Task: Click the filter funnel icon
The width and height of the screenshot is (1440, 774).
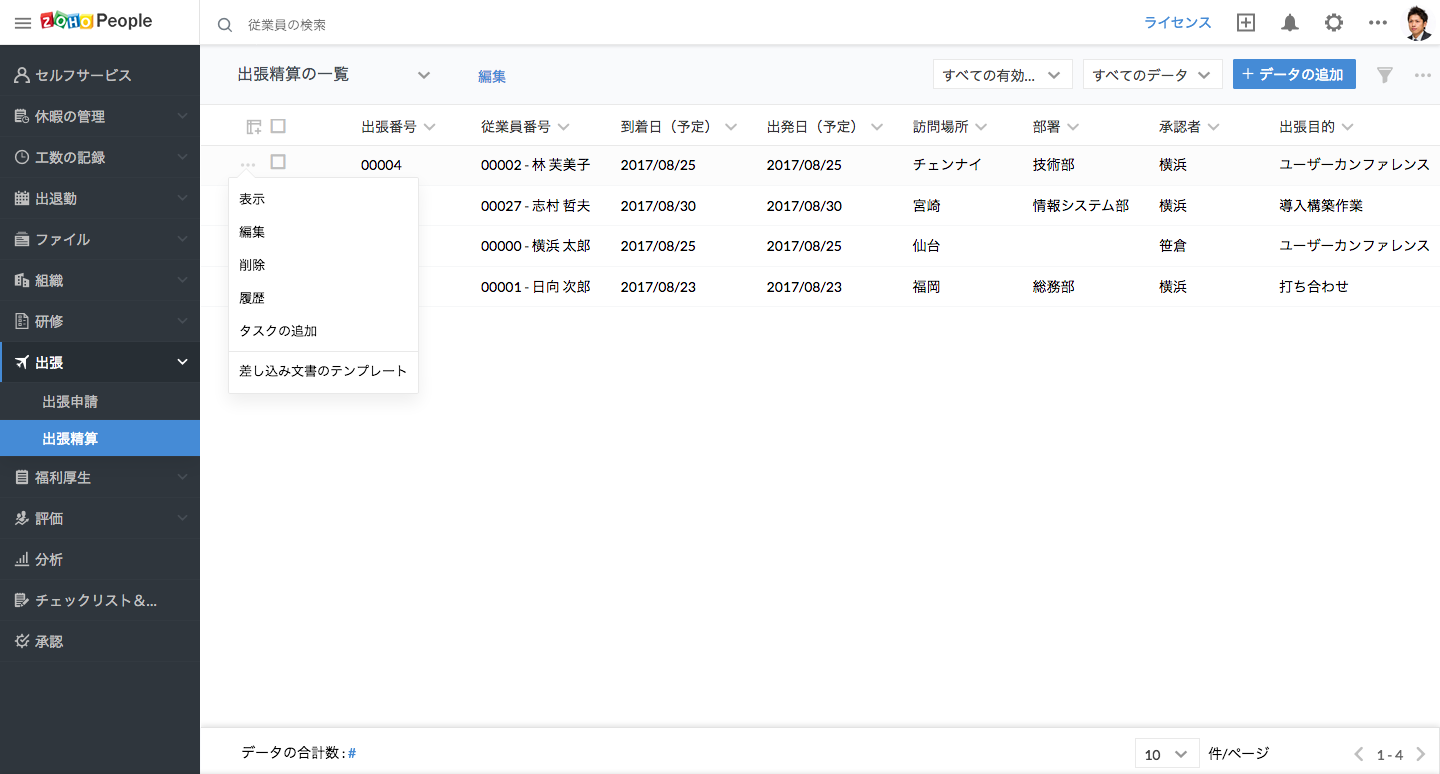Action: point(1385,75)
